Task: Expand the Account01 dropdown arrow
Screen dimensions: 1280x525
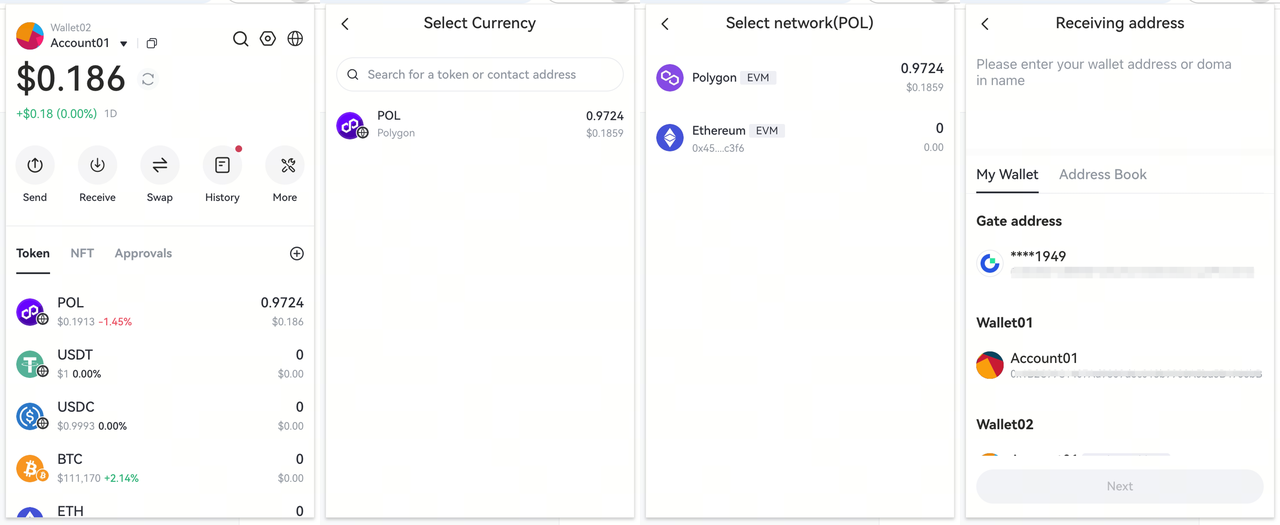Action: point(124,44)
